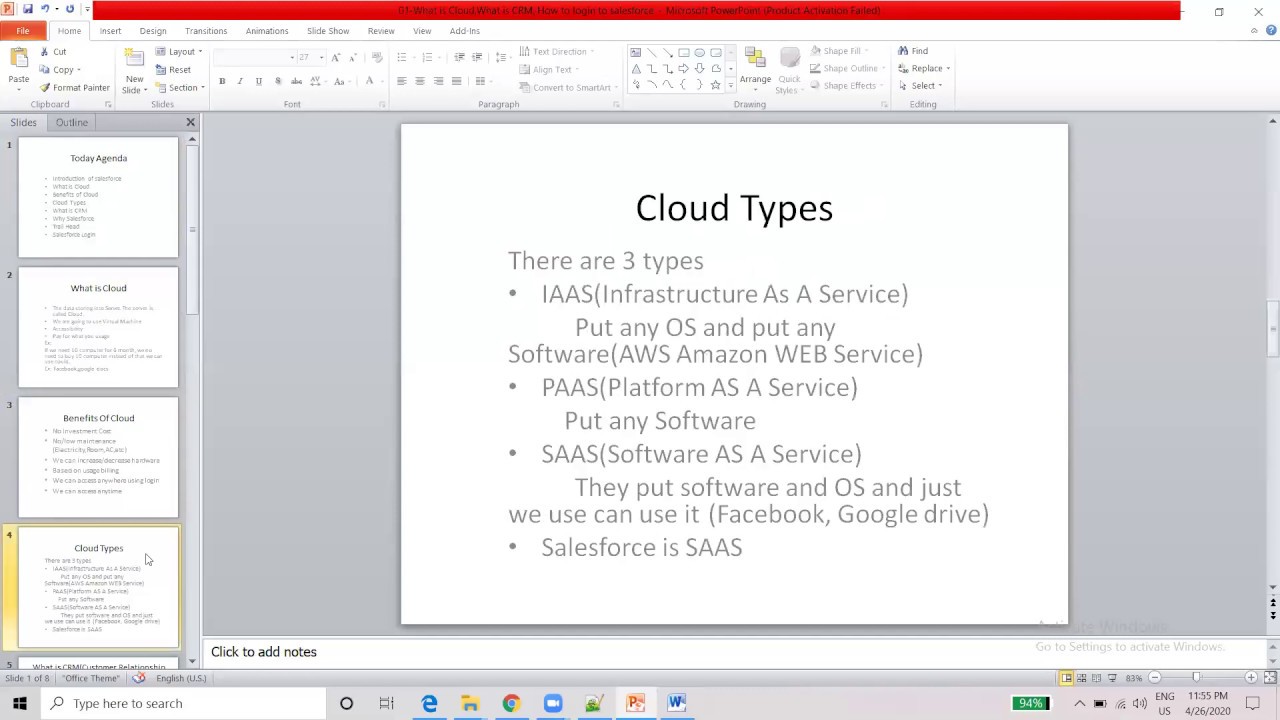The image size is (1280, 720).
Task: Open the font color dropdown
Action: coord(382,81)
